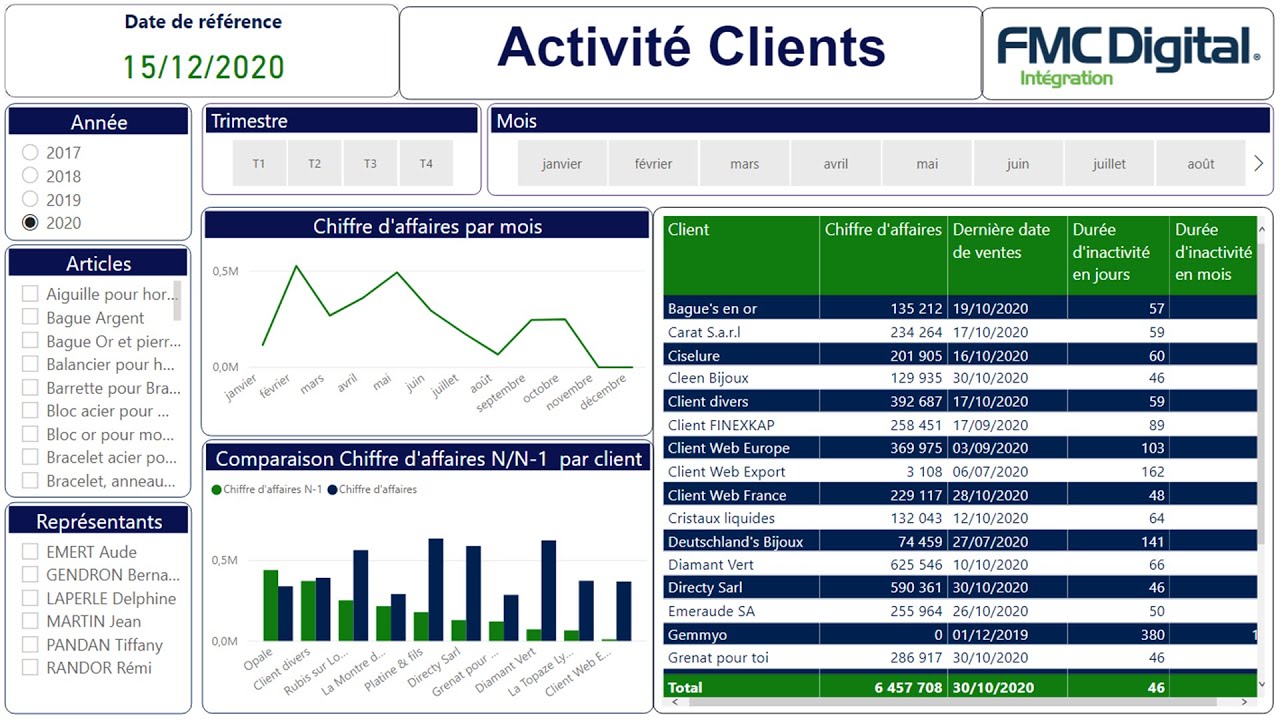Screen dimensions: 1280x720
Task: Select the Carat S.a.r.l client row
Action: click(x=960, y=332)
